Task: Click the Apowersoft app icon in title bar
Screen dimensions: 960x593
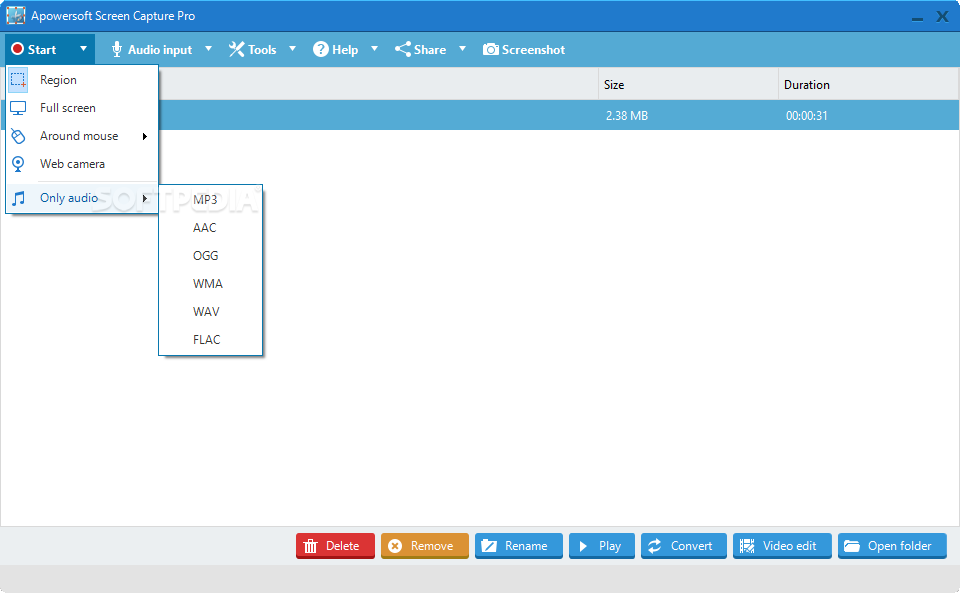Action: coord(15,15)
